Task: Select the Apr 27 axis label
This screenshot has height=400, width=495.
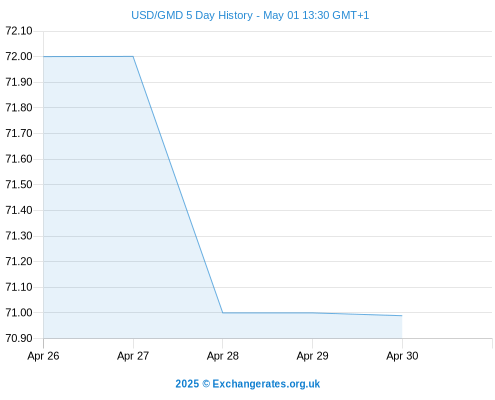Action: pyautogui.click(x=133, y=356)
